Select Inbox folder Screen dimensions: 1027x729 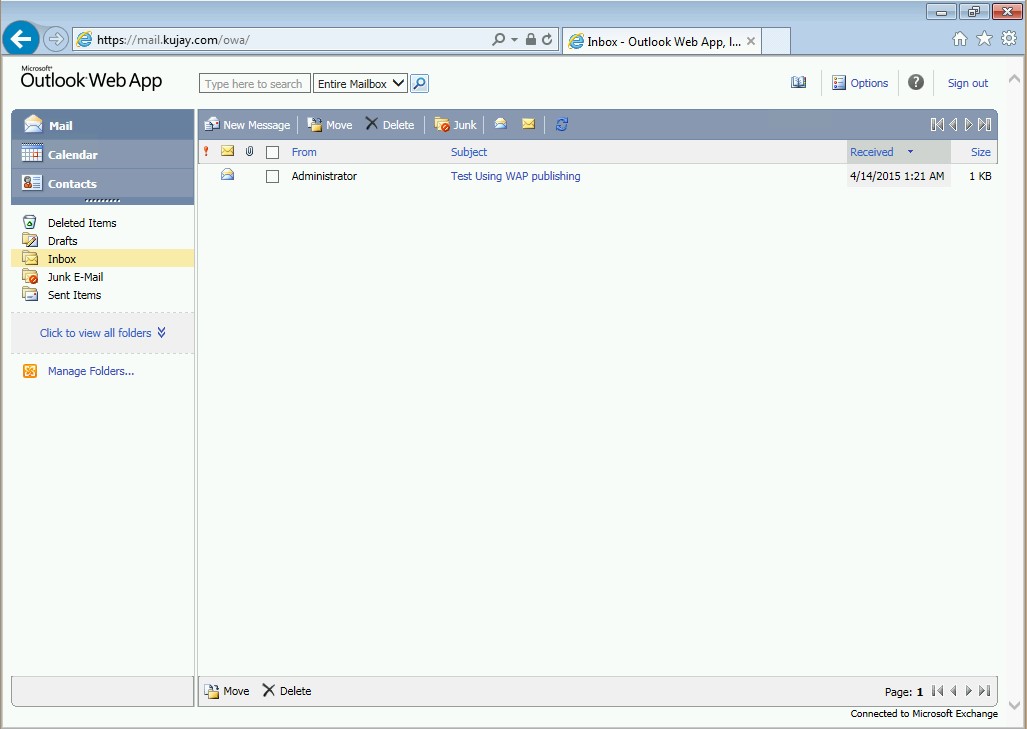tap(103, 259)
